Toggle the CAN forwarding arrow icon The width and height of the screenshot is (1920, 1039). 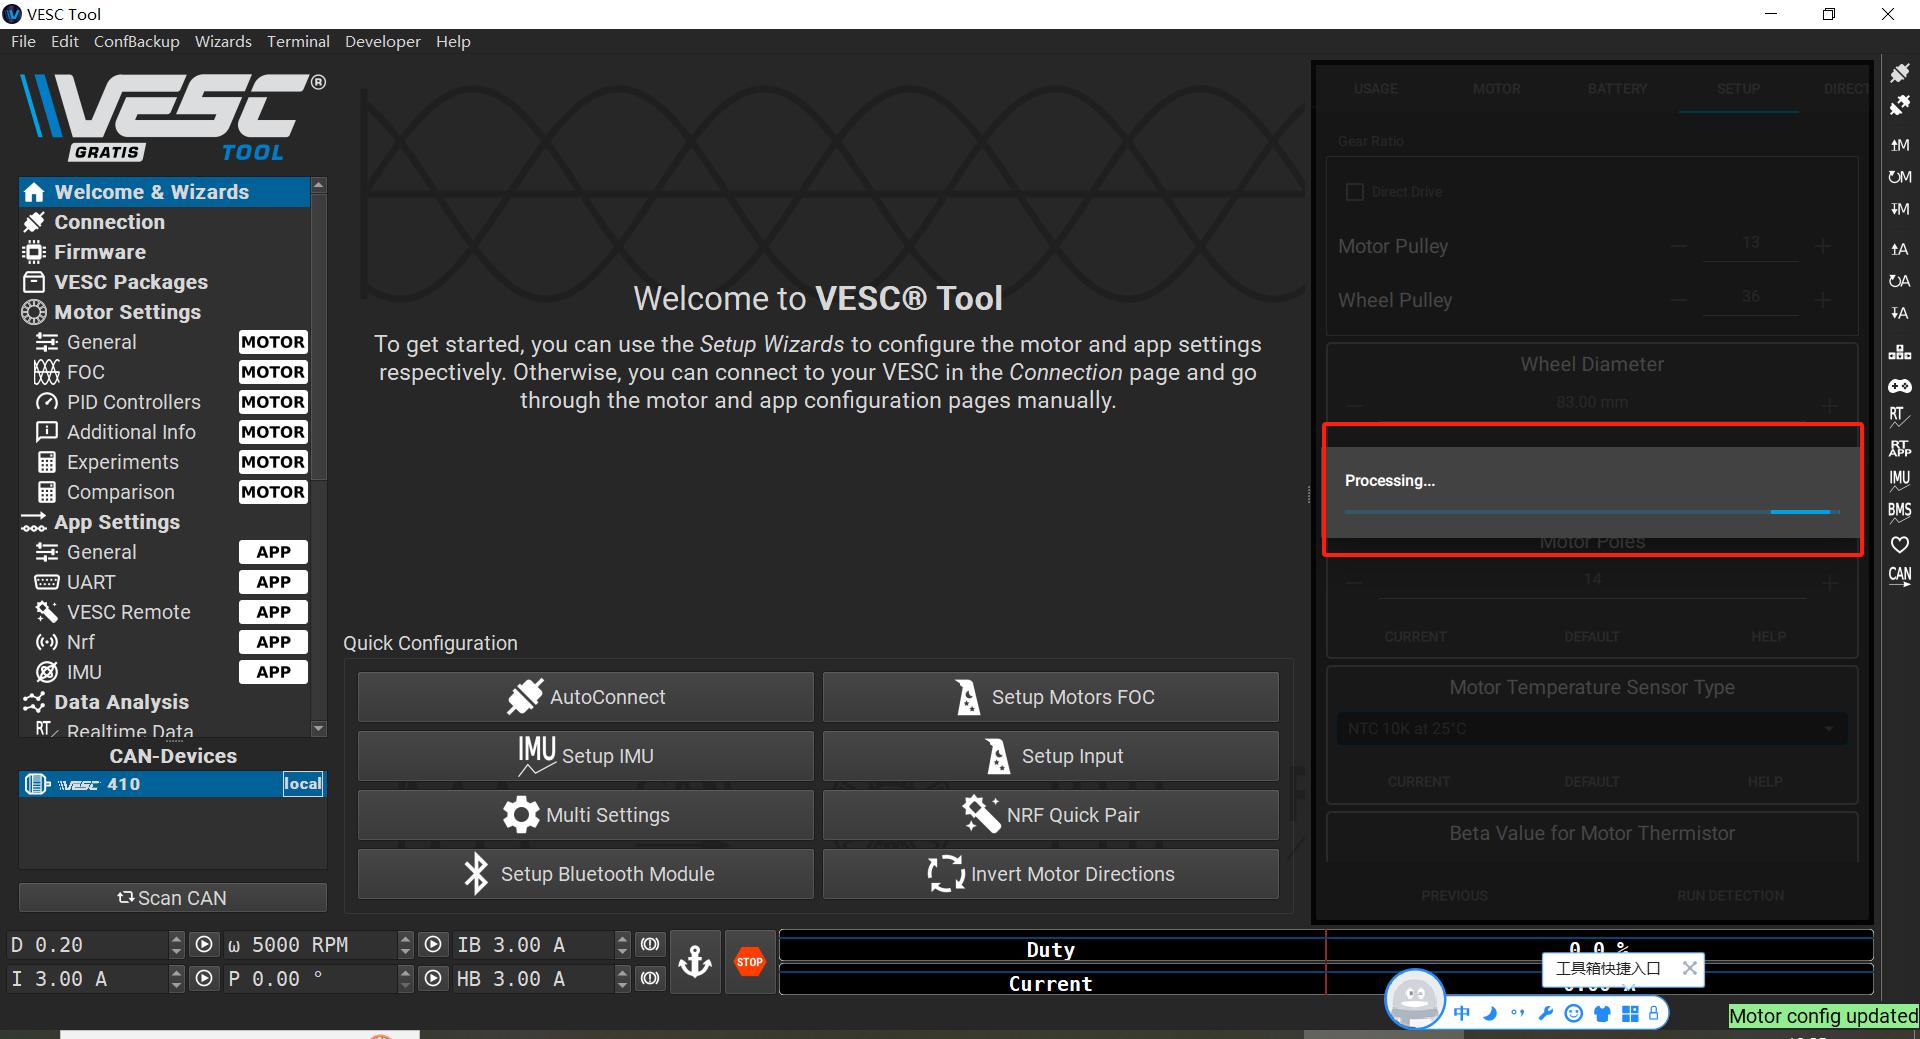point(1899,576)
